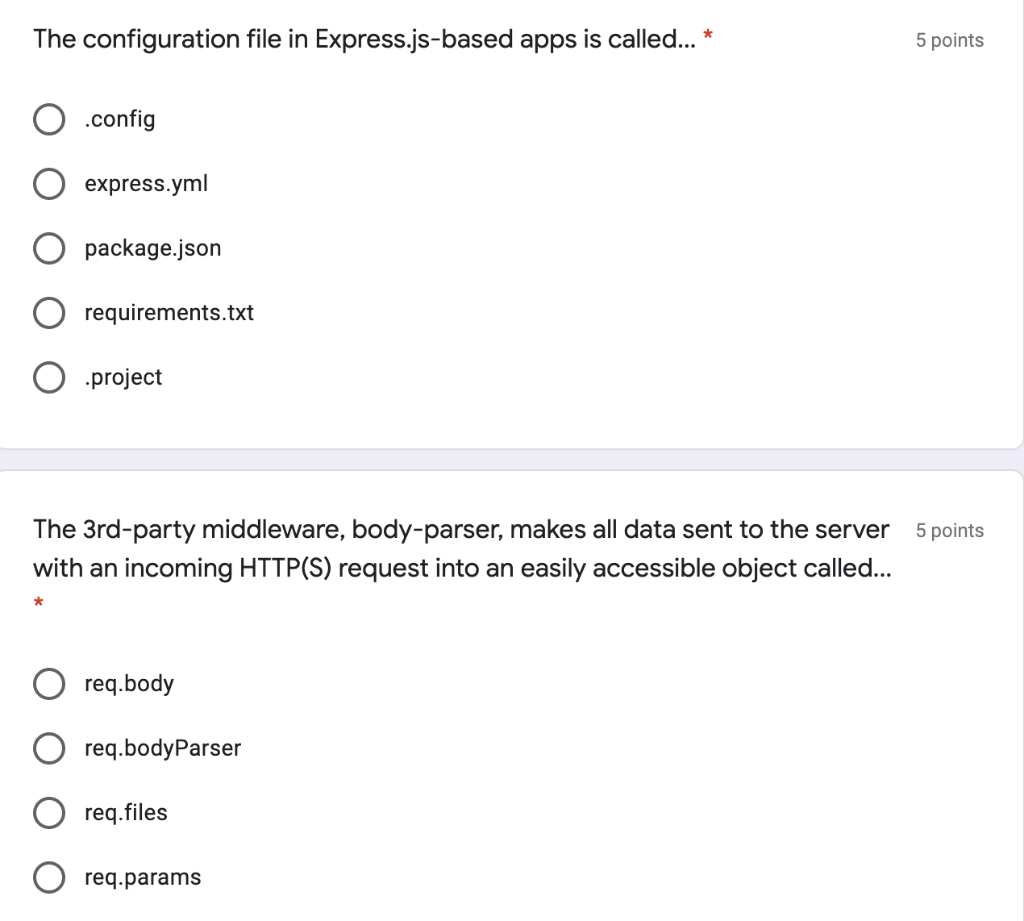Viewport: 1024px width, 921px height.
Task: Select the req.body answer option
Action: coord(49,684)
